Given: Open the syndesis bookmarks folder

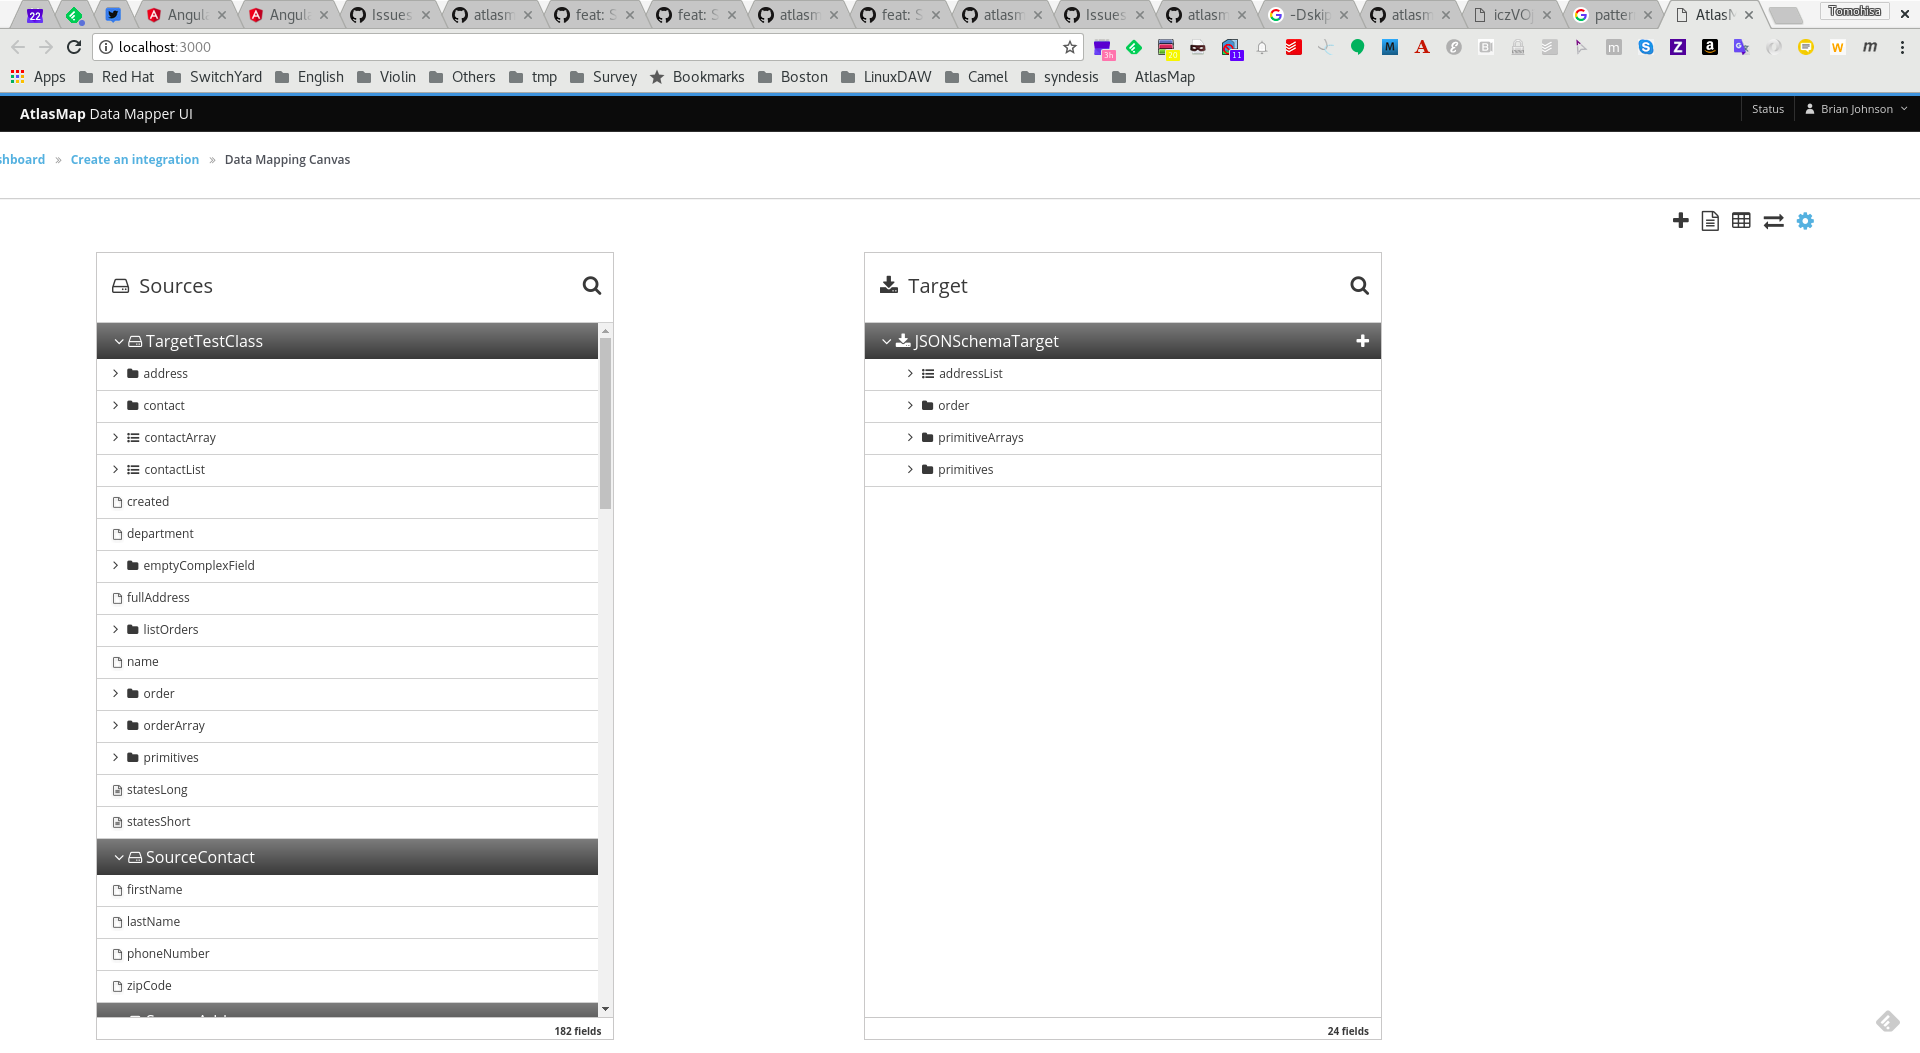Looking at the screenshot, I should (1060, 77).
